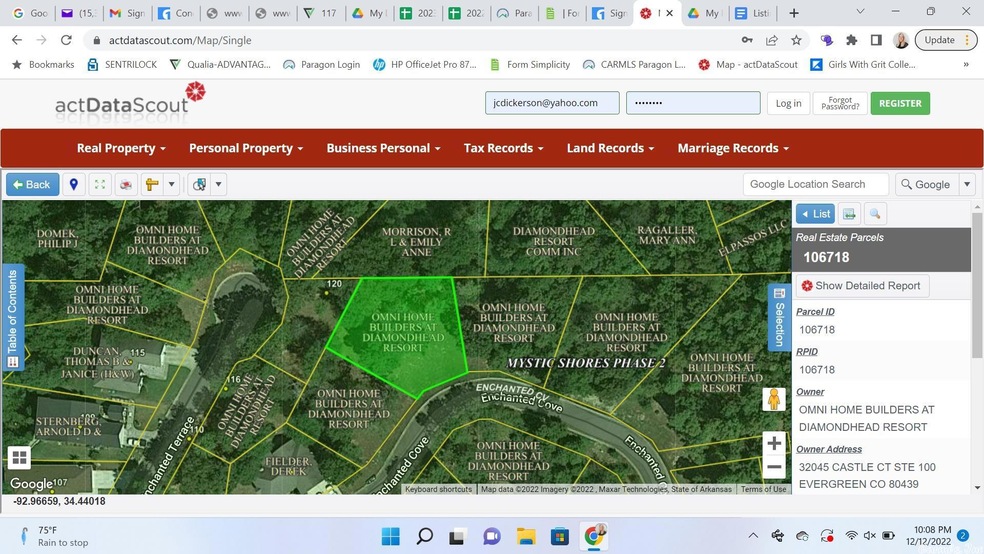The width and height of the screenshot is (984, 554).
Task: Zoom out the map with minus button
Action: 774,467
